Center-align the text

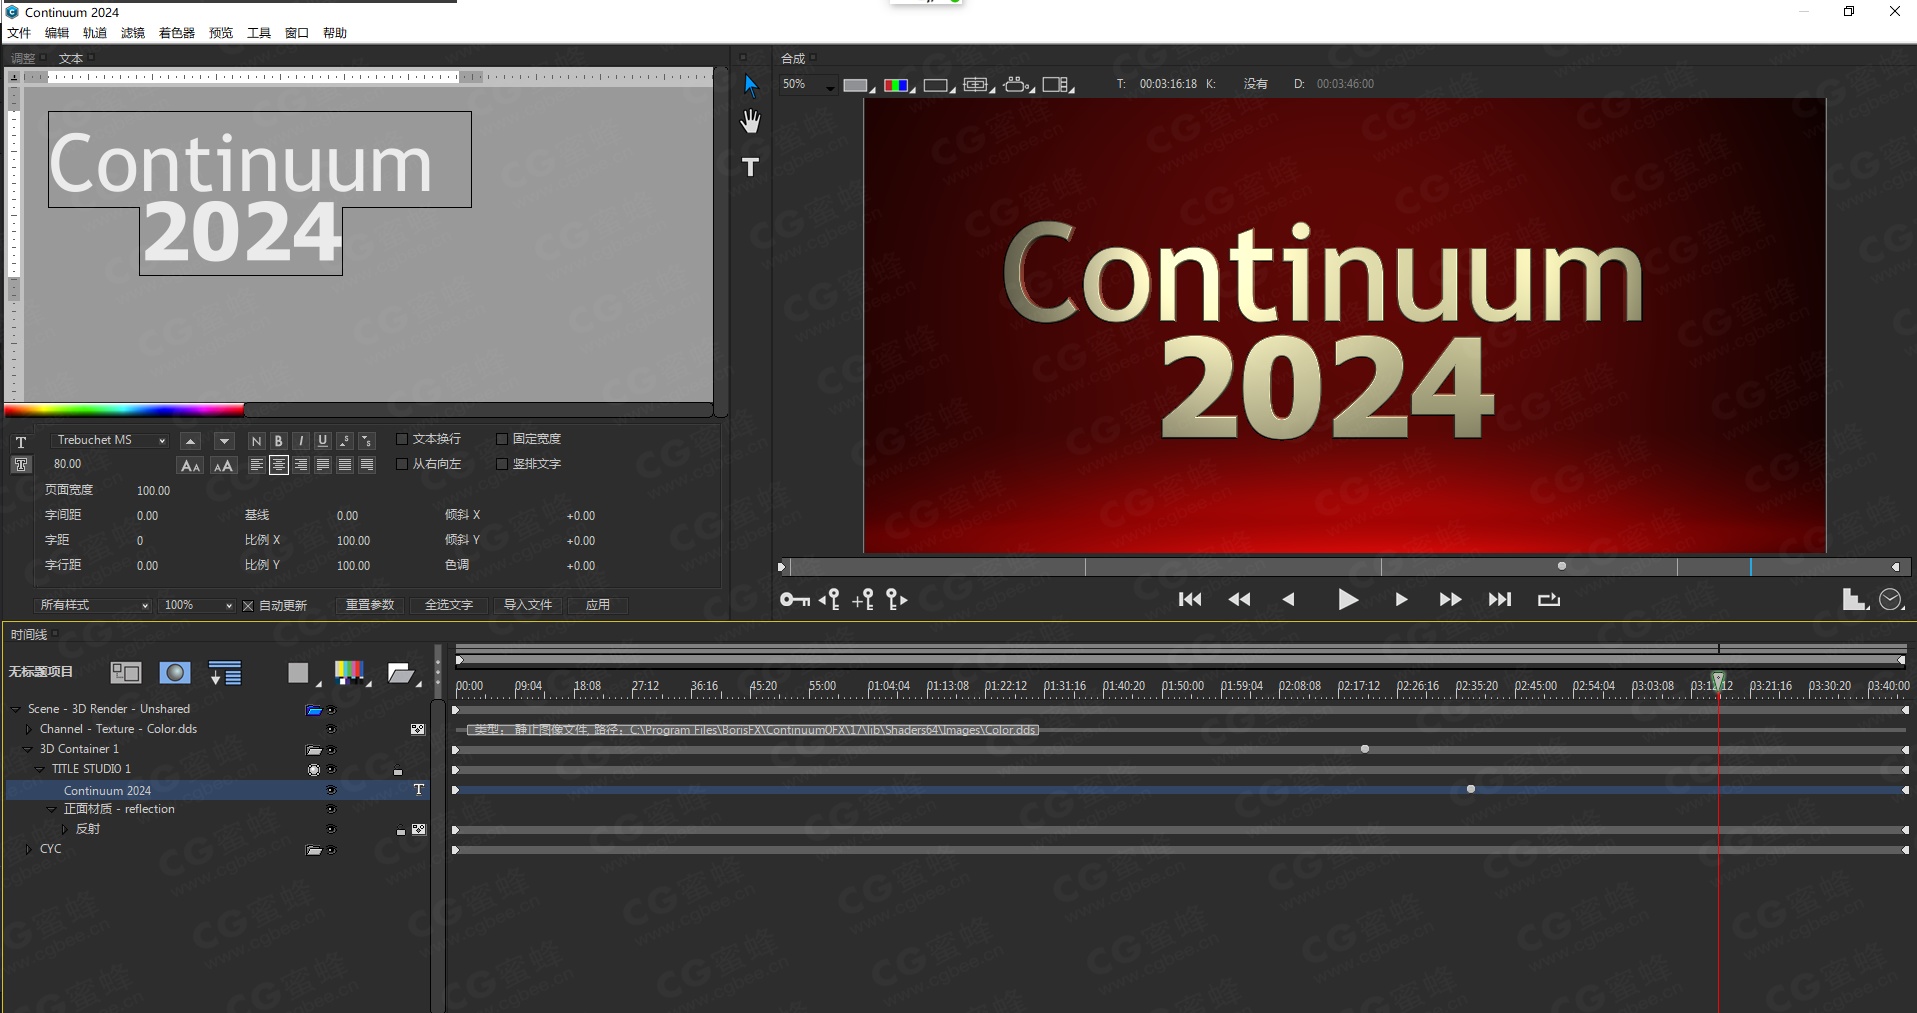279,465
